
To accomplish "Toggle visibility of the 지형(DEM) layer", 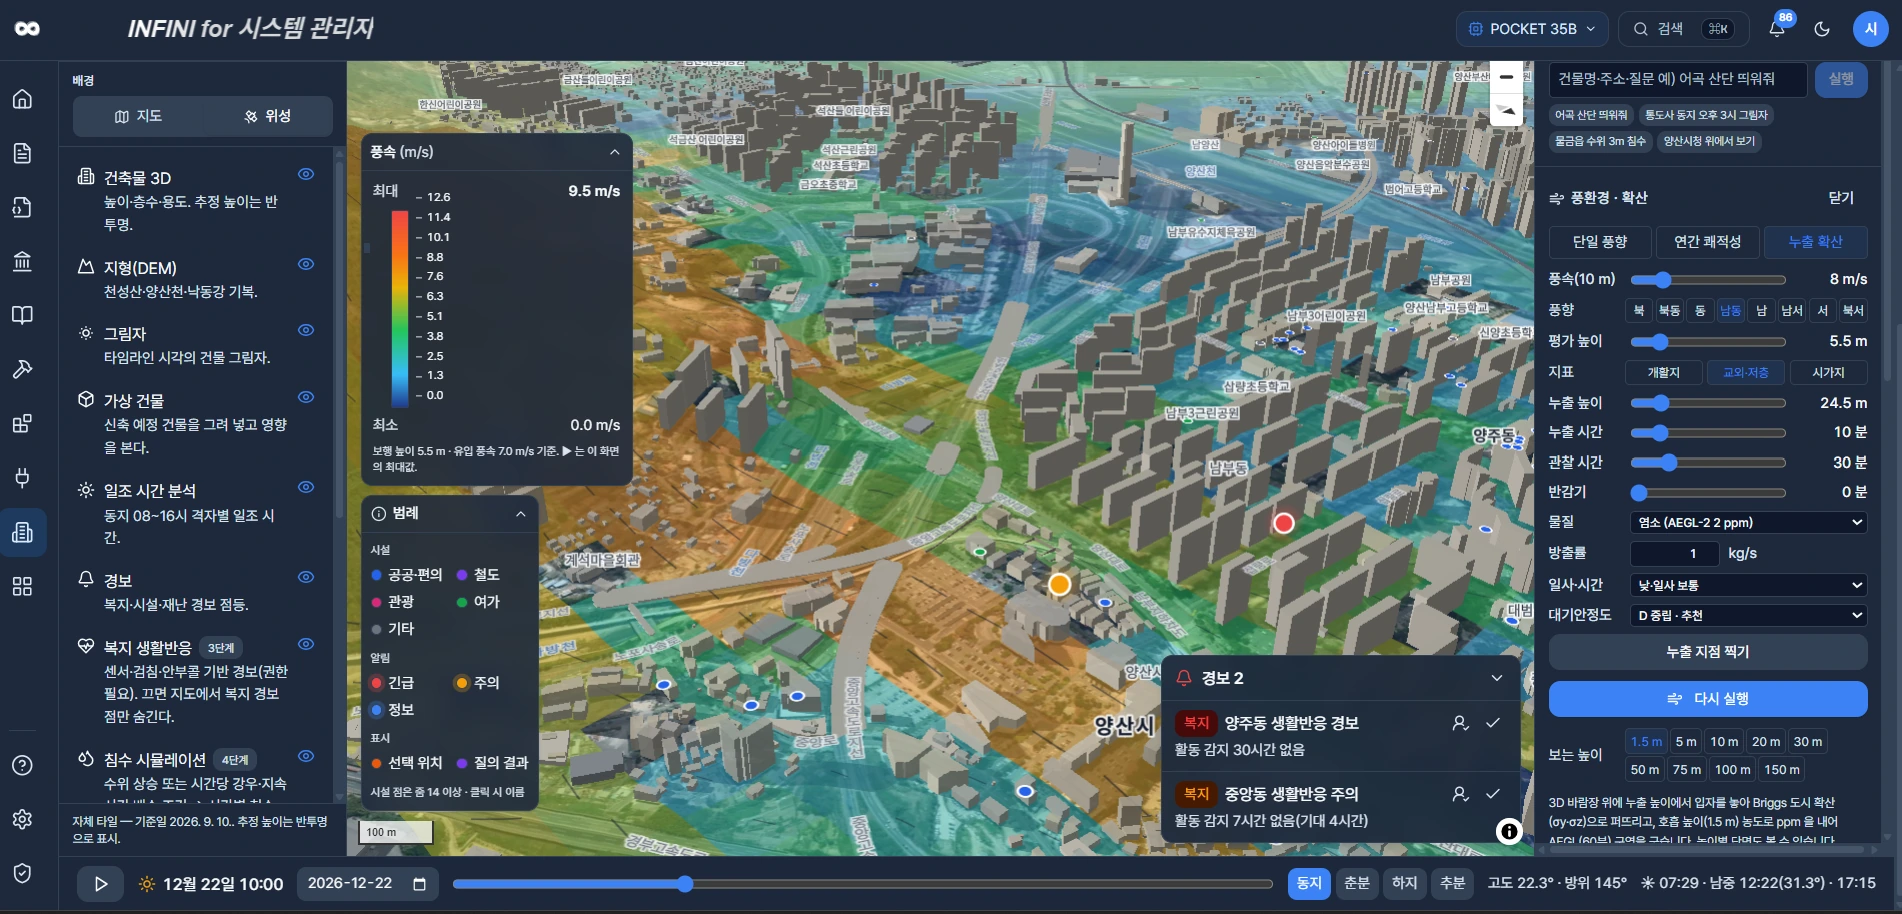I will click(x=306, y=264).
